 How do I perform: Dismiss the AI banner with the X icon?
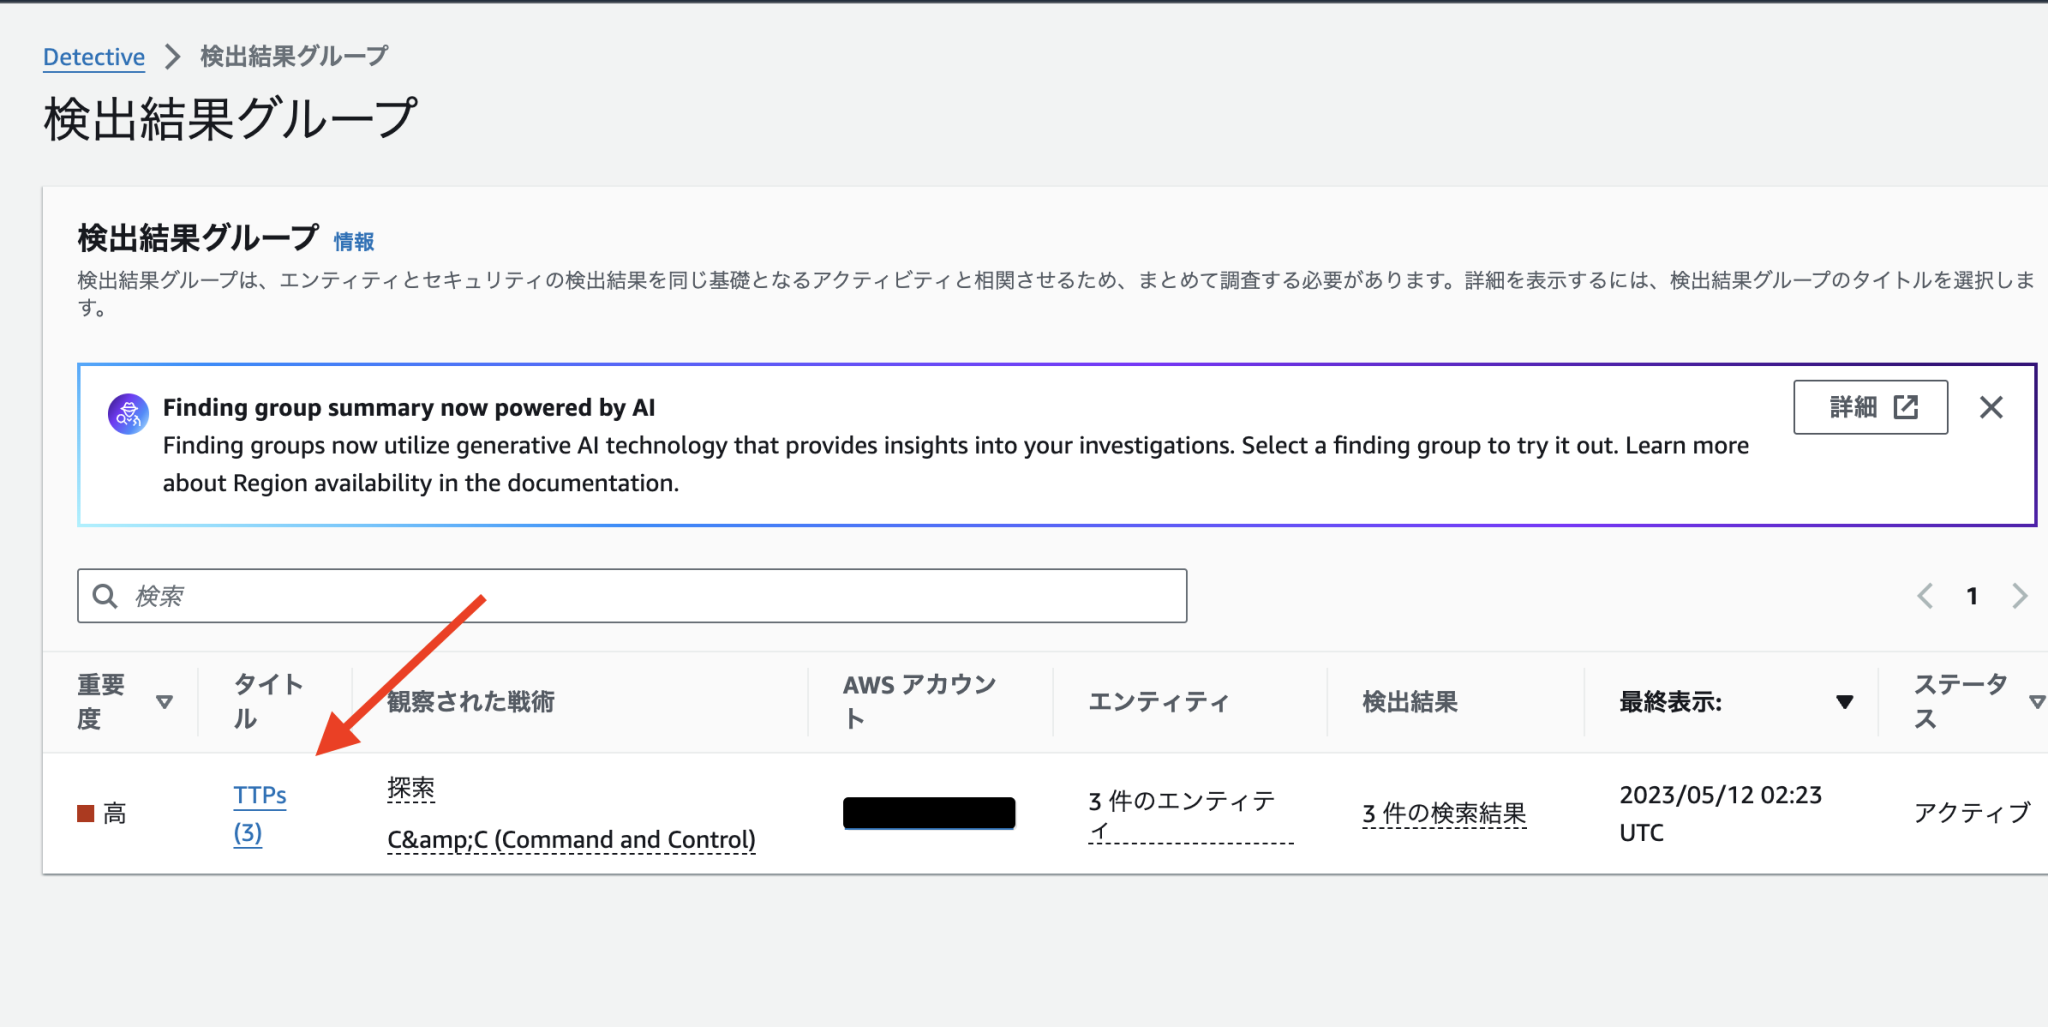(1990, 407)
